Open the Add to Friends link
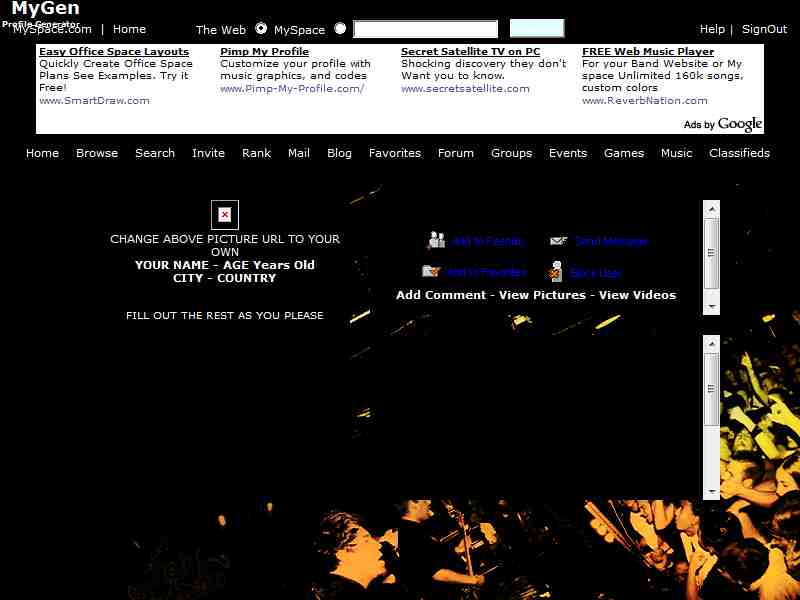The width and height of the screenshot is (800, 600). point(487,241)
